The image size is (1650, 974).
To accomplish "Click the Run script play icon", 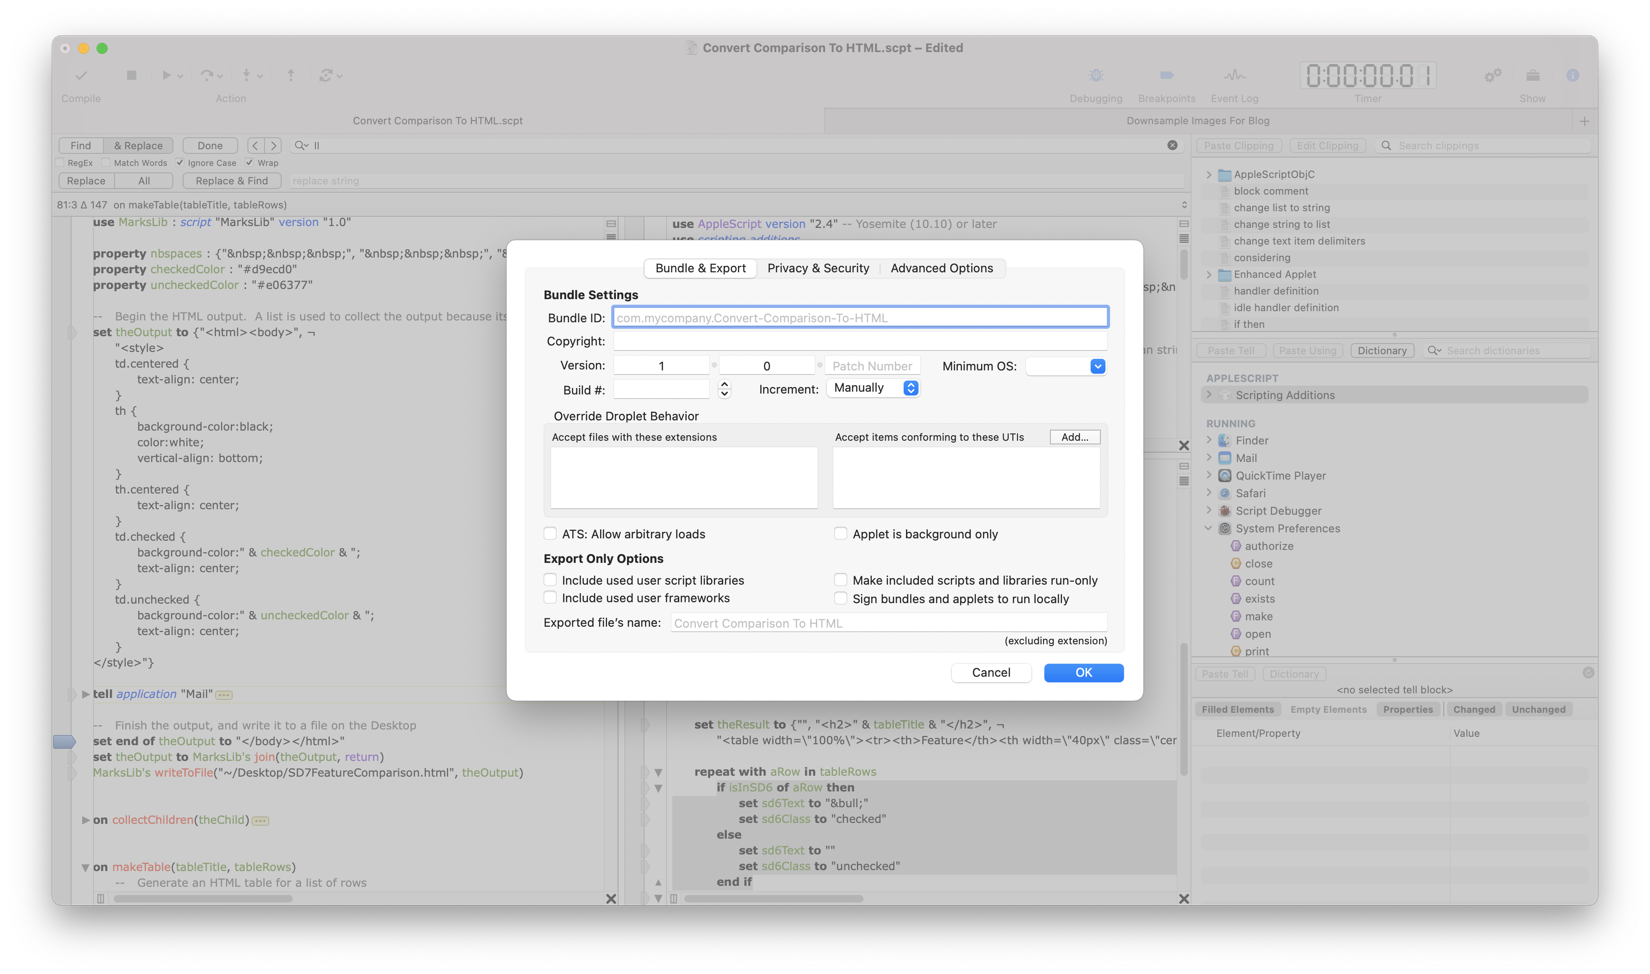I will 167,75.
